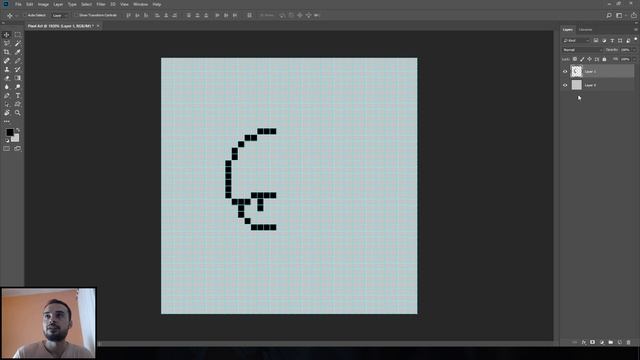This screenshot has height=360, width=640.
Task: Toggle the pixel layers filter
Action: point(596,40)
